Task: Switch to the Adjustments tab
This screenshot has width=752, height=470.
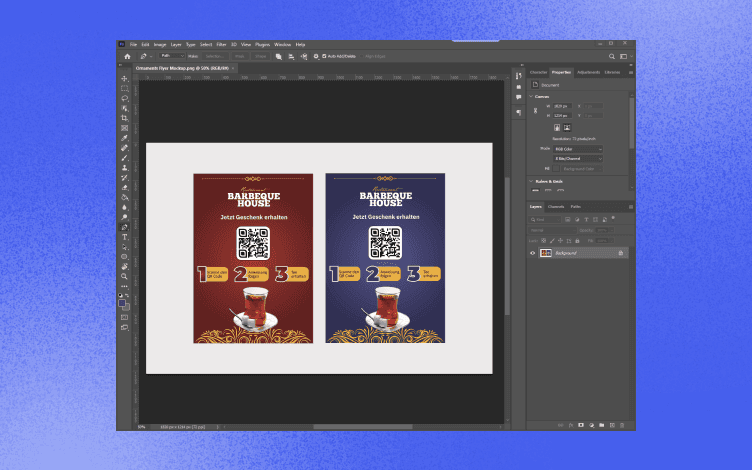Action: tap(588, 72)
